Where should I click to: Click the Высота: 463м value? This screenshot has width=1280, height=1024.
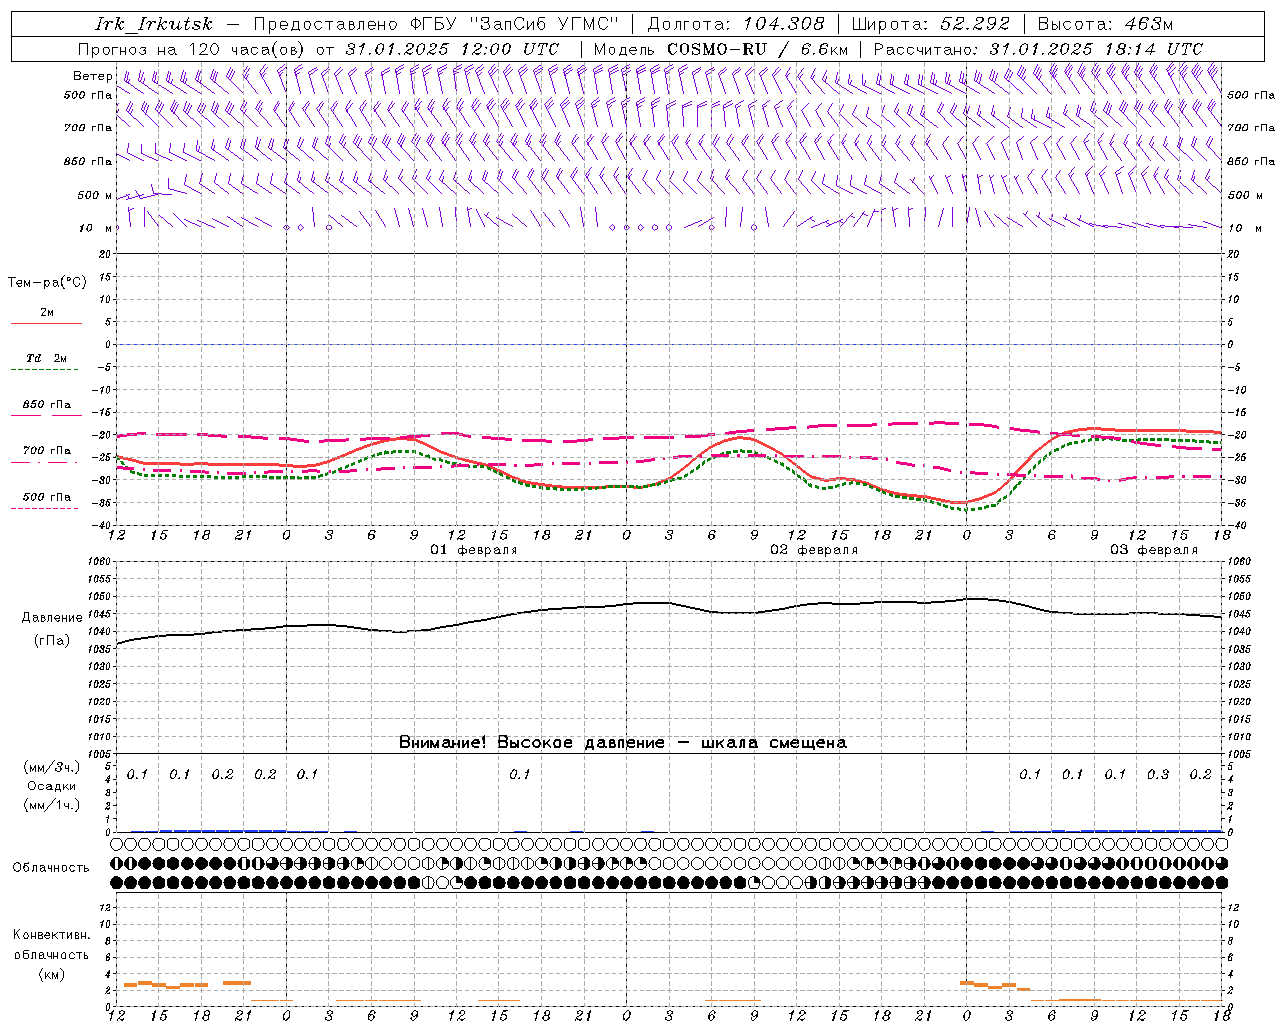pyautogui.click(x=1105, y=24)
